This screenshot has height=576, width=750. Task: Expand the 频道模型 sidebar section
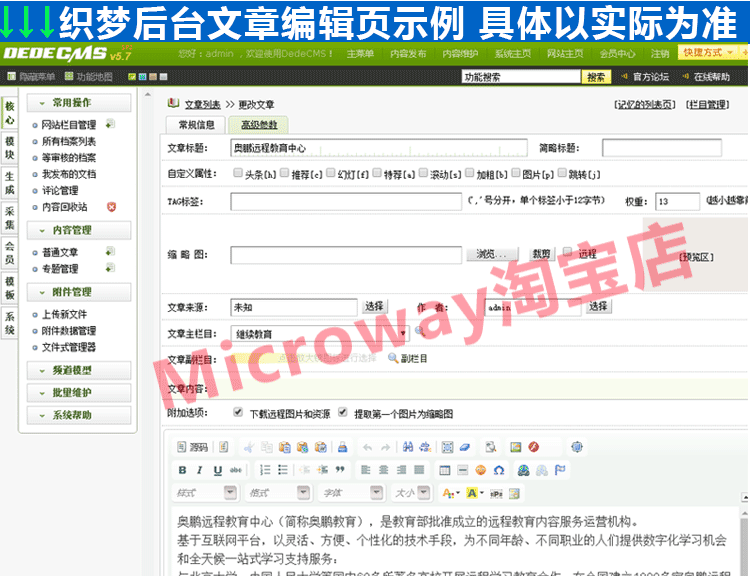coord(79,370)
